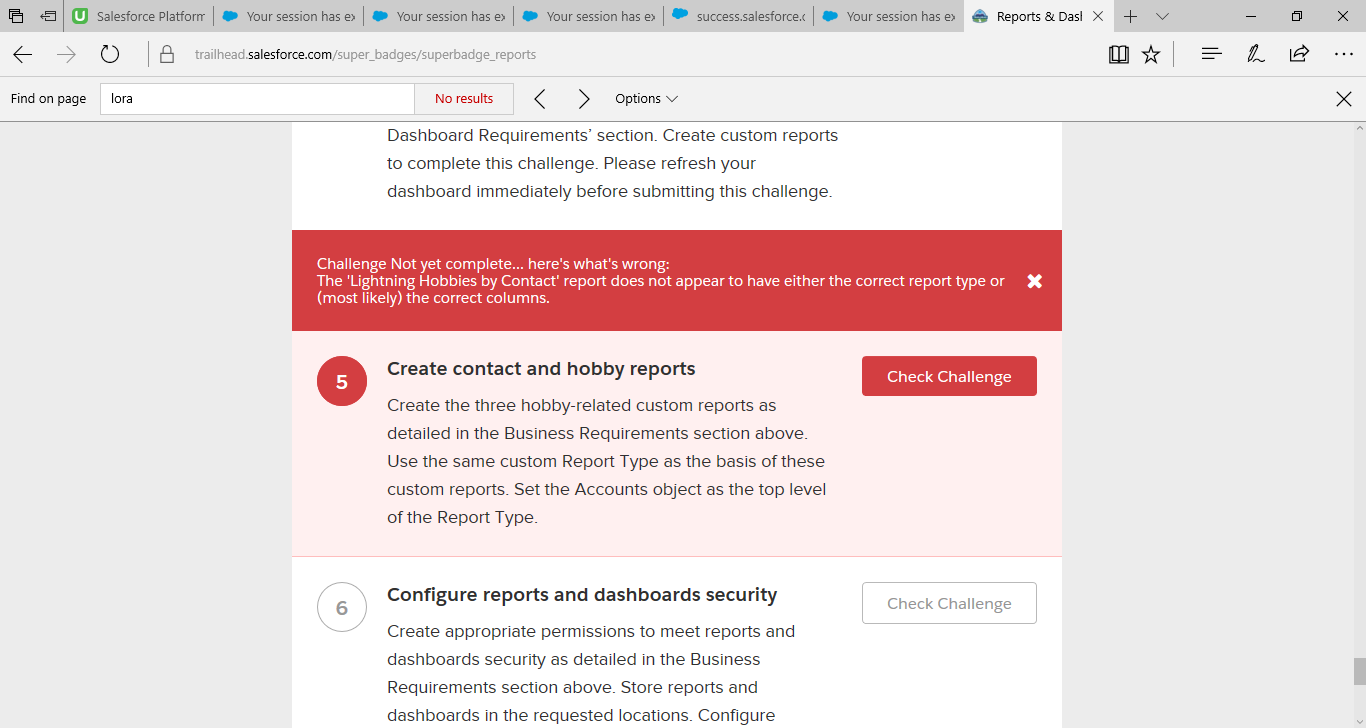Go back to the previous page
This screenshot has width=1366, height=728.
click(x=22, y=55)
